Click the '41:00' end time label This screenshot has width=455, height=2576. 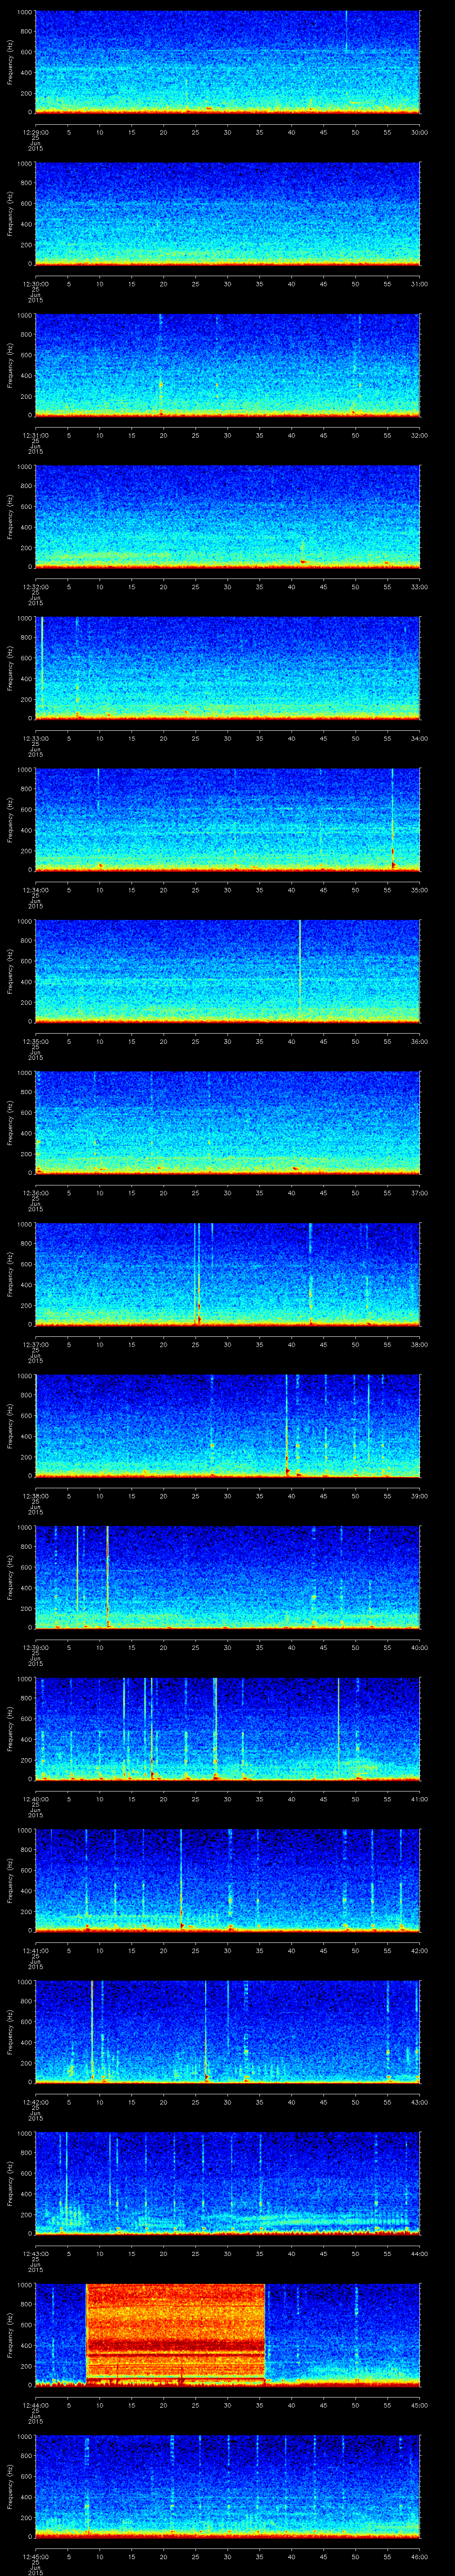point(419,1799)
